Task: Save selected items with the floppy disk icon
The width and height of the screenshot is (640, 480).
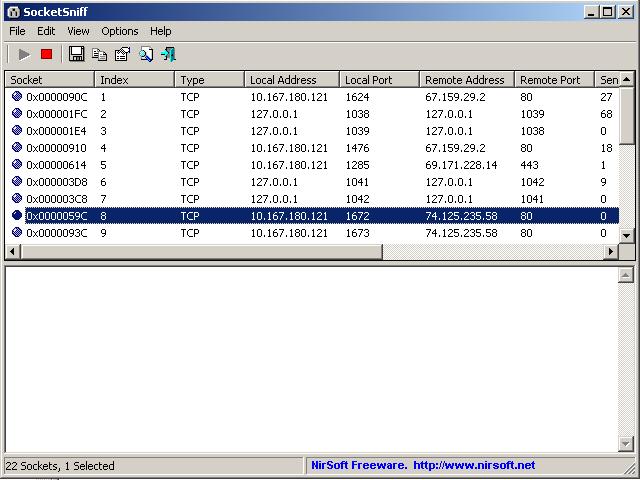Action: tap(76, 54)
